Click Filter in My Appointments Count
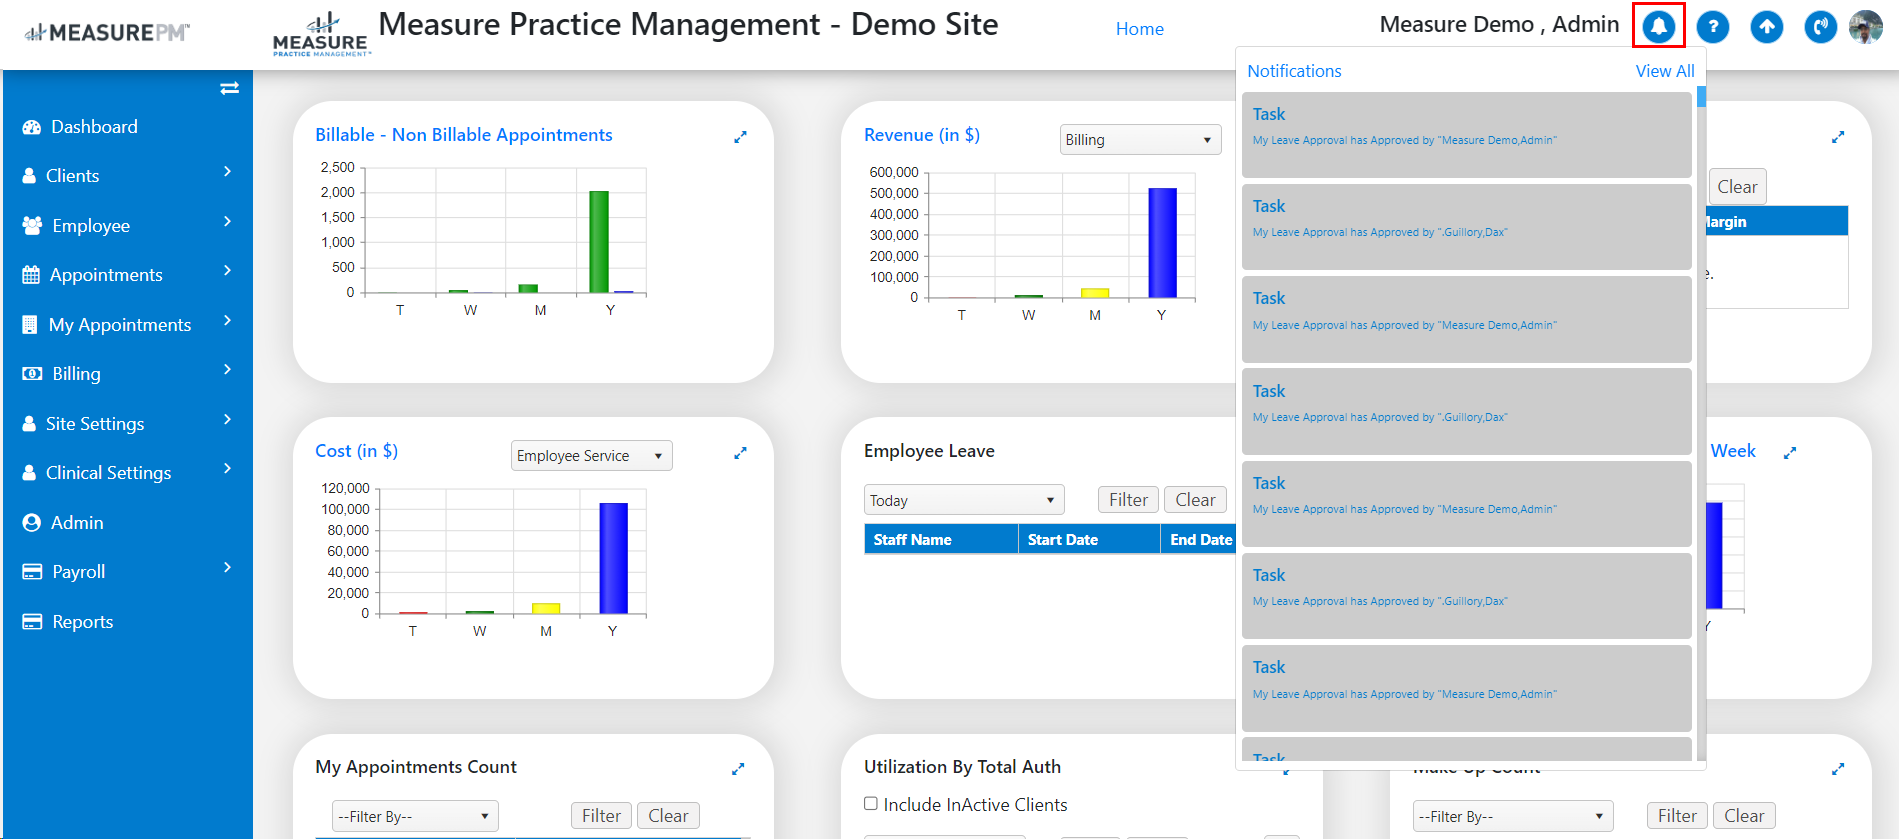This screenshot has width=1899, height=839. click(x=601, y=815)
